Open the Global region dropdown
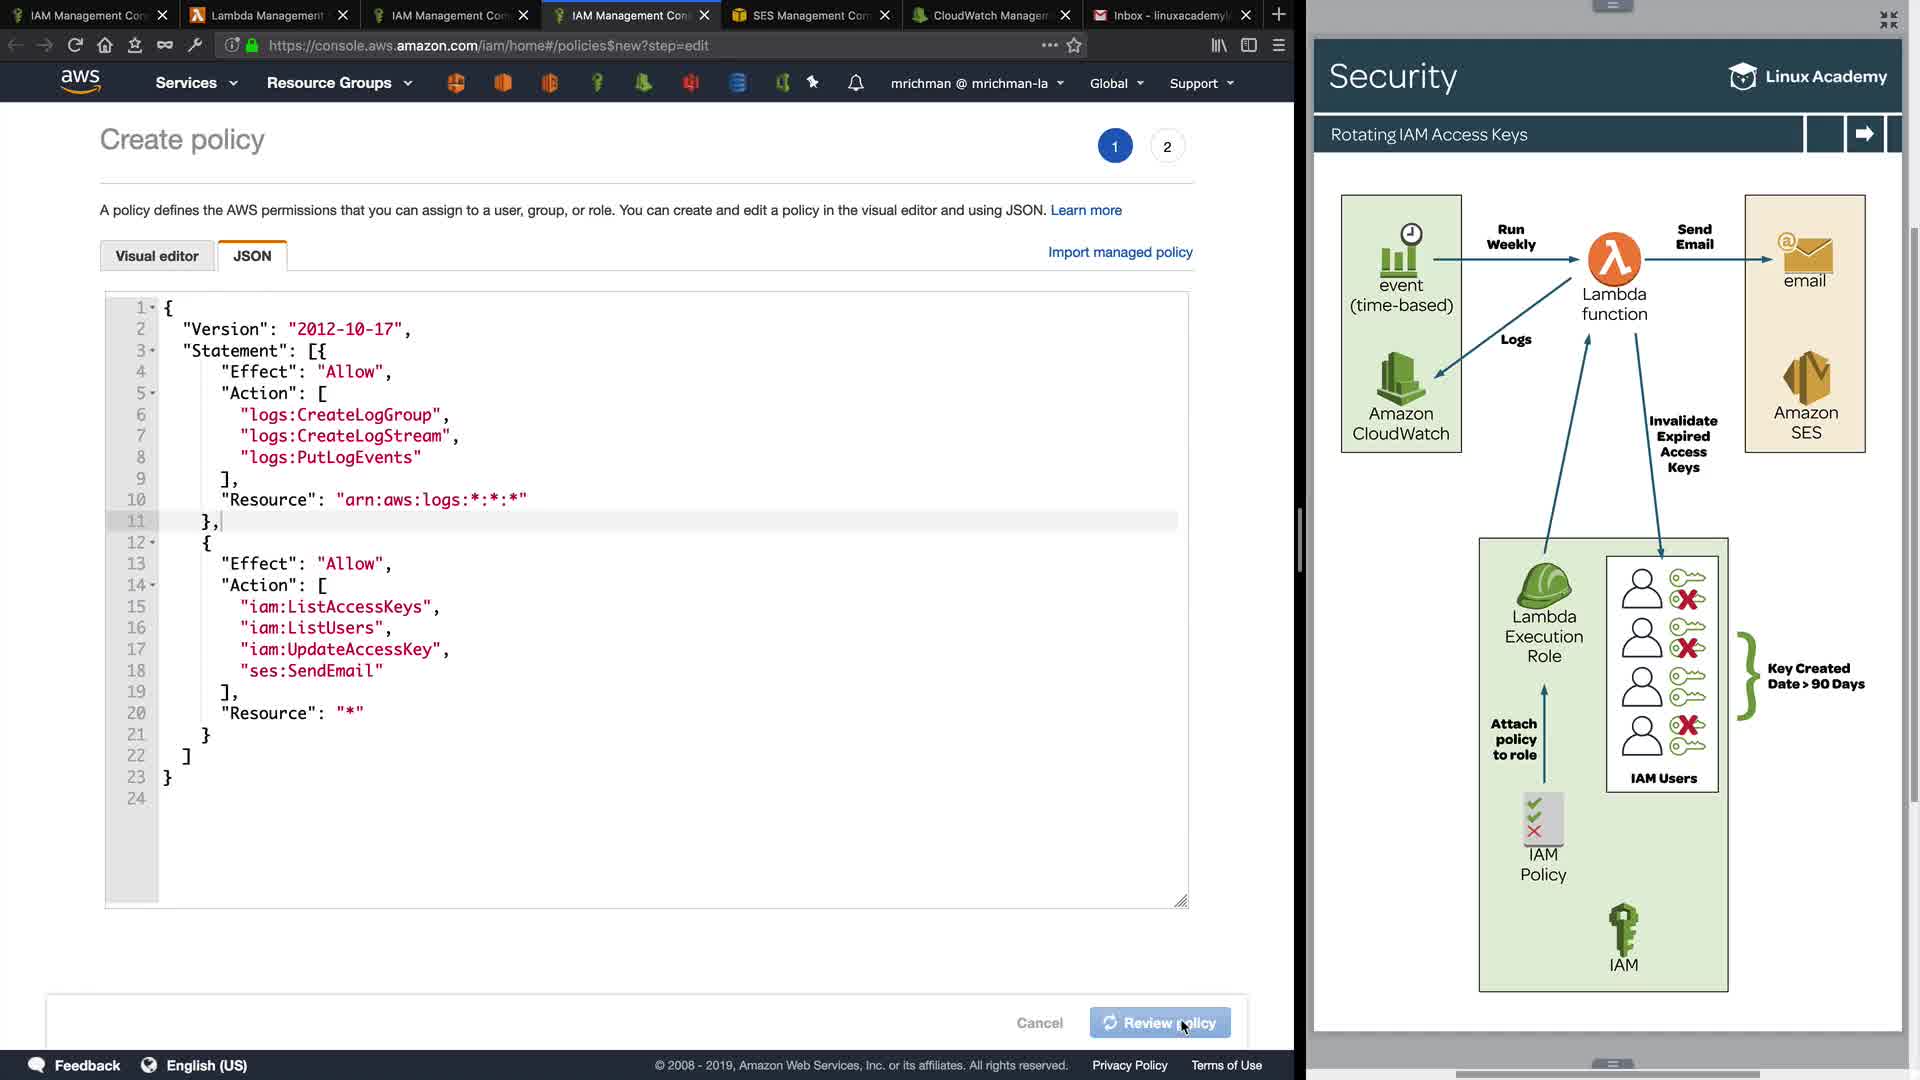Screen dimensions: 1920x1080 point(1116,84)
